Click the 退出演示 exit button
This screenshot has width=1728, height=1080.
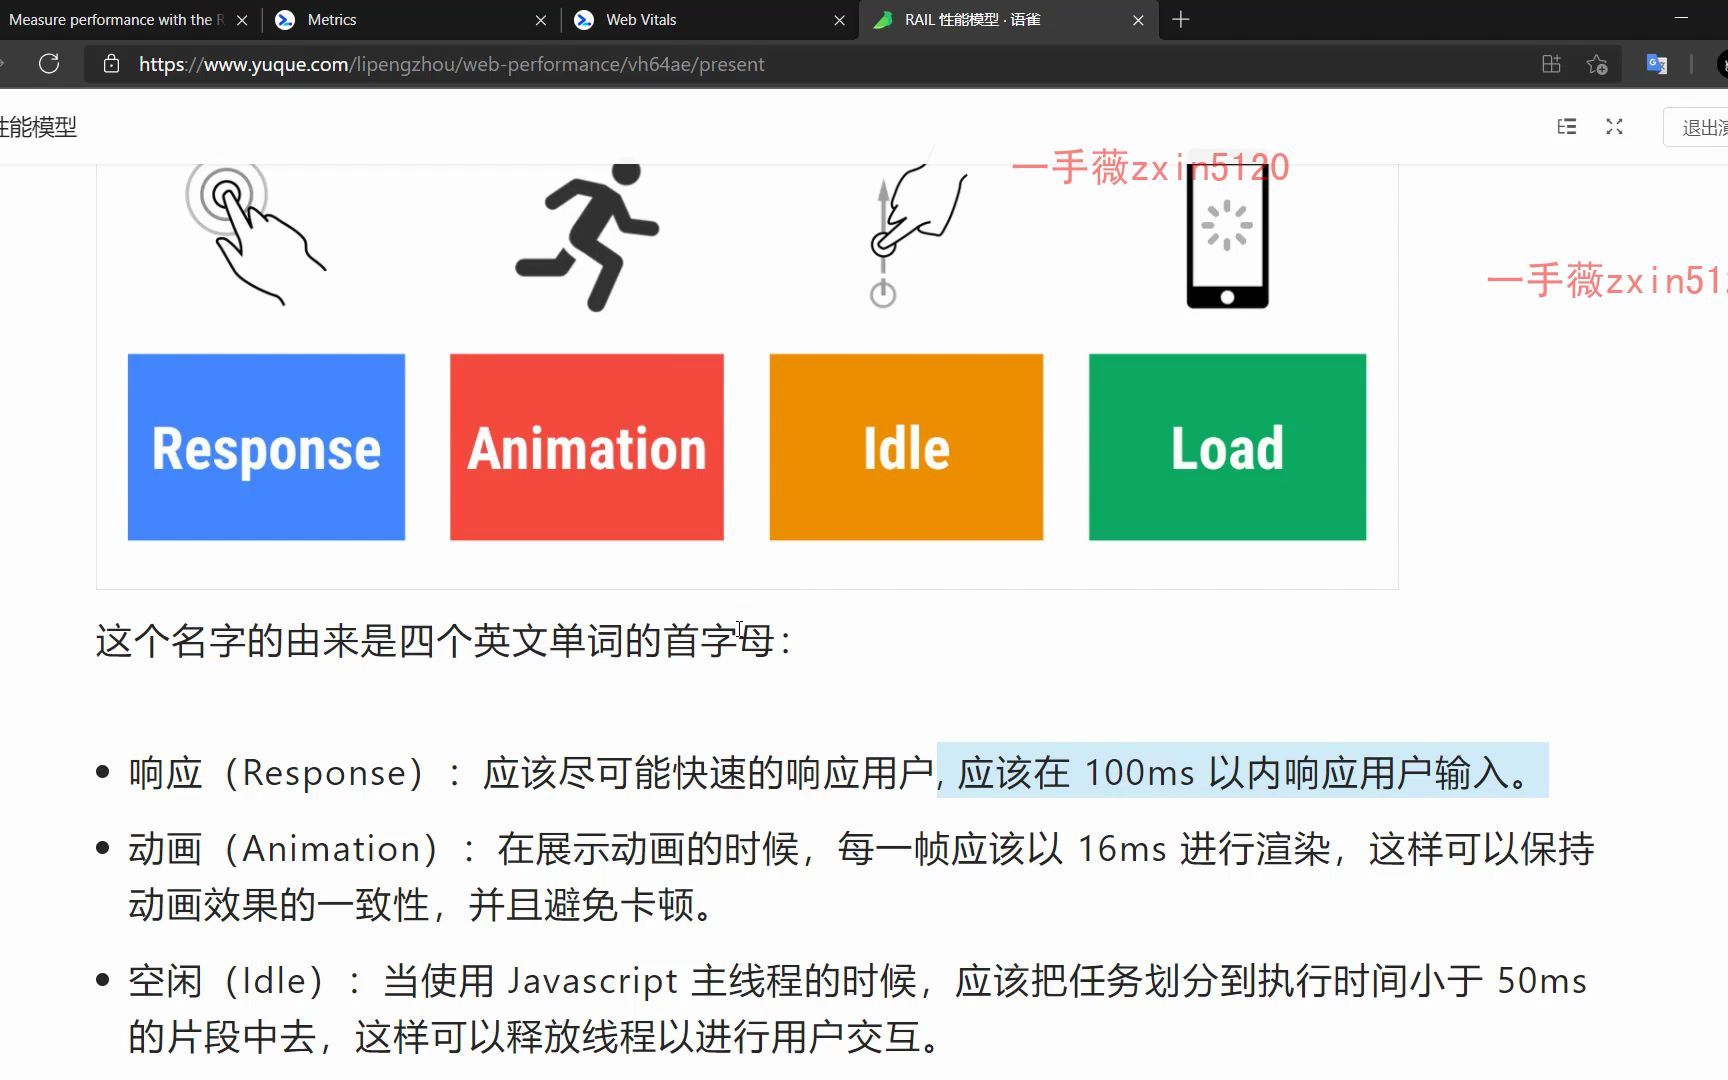[x=1698, y=127]
